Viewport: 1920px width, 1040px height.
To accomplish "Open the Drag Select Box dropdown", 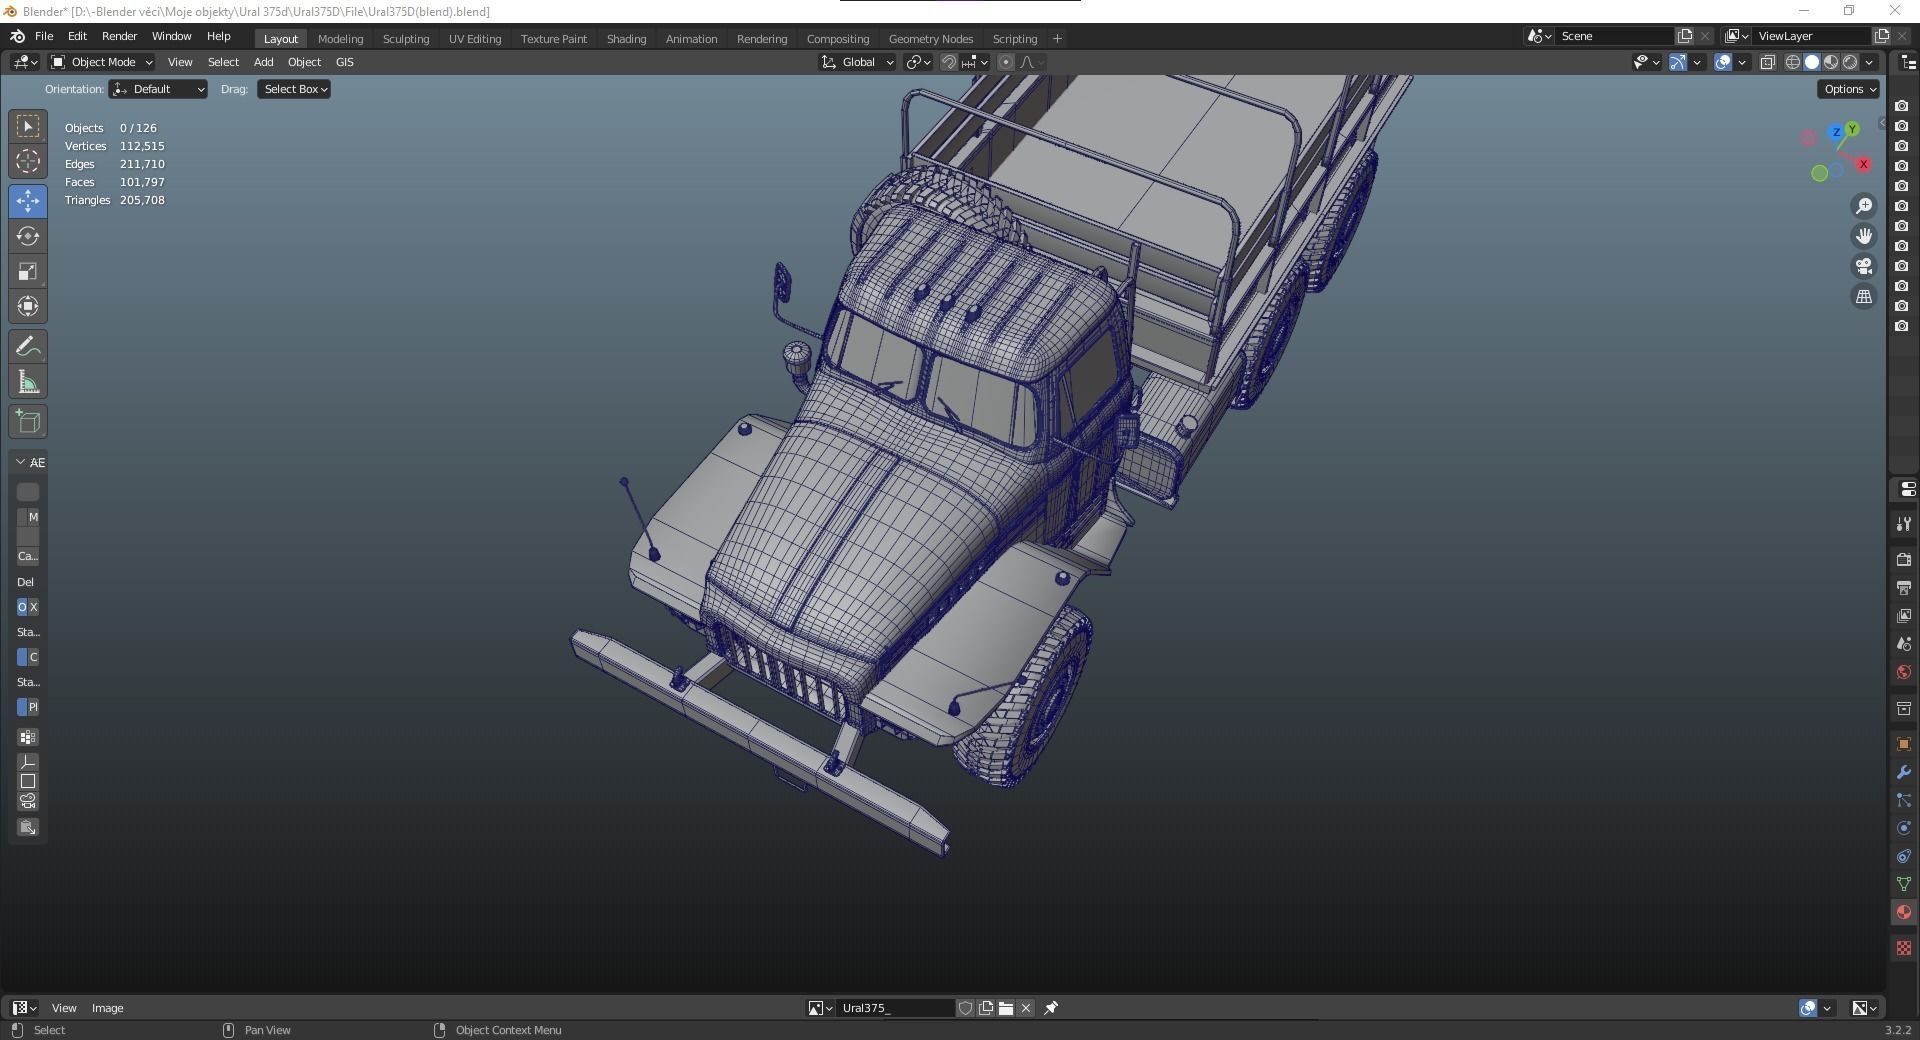I will 294,89.
